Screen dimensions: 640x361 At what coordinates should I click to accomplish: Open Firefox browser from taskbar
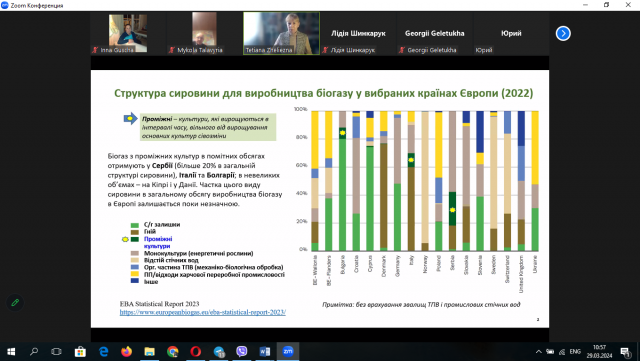(127, 351)
